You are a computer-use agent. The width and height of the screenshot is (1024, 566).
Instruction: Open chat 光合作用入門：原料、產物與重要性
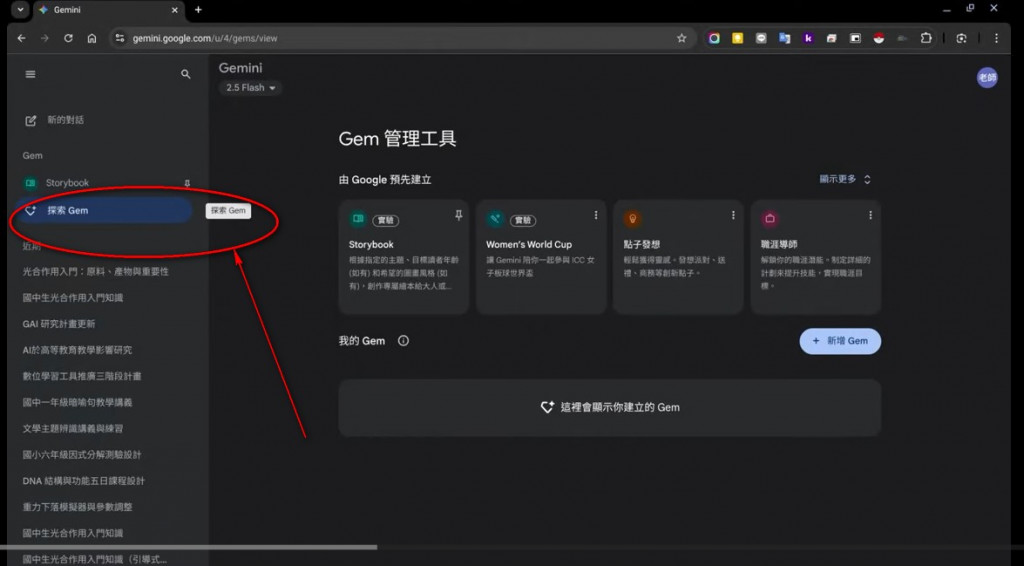point(95,272)
